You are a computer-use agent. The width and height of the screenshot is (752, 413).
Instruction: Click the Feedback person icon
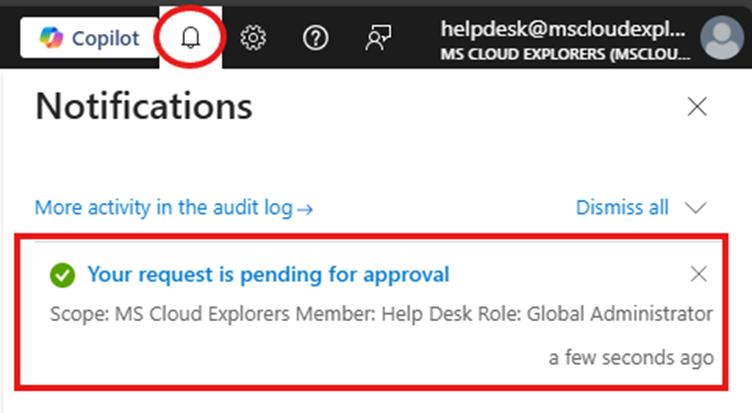[378, 38]
